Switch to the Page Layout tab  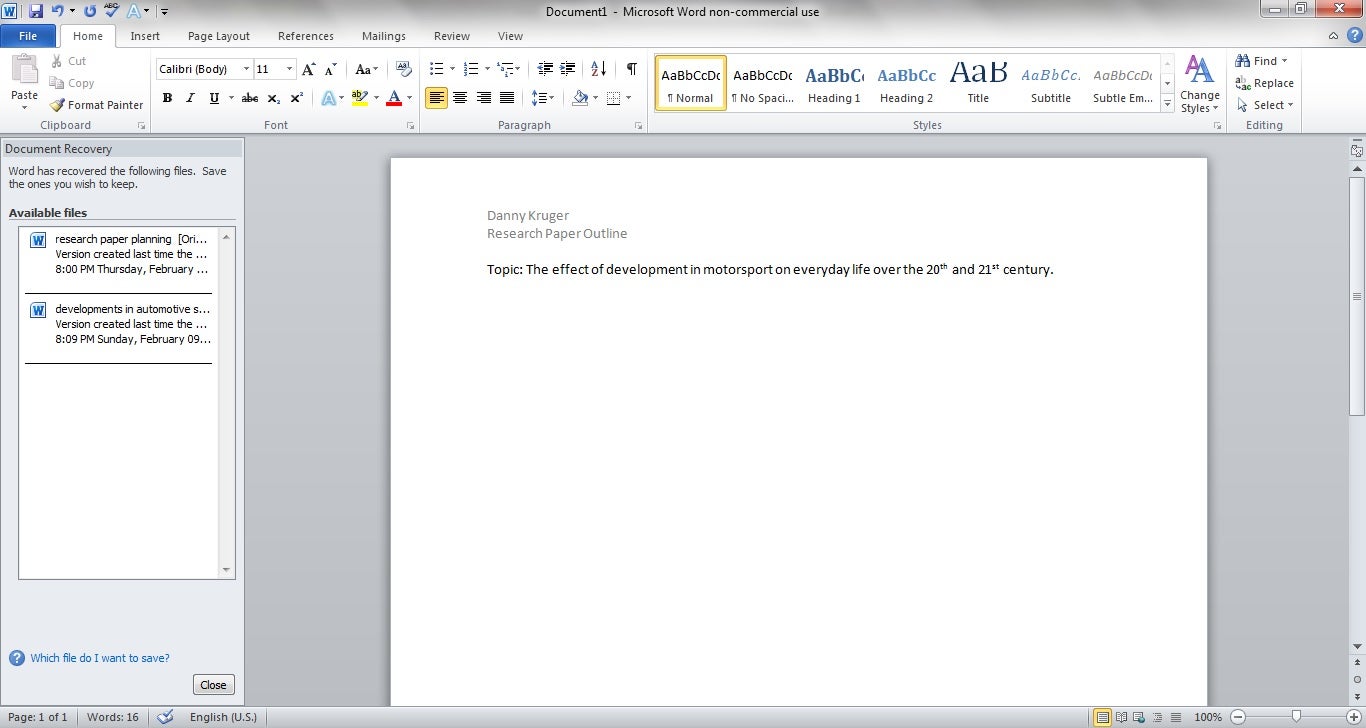[x=219, y=36]
